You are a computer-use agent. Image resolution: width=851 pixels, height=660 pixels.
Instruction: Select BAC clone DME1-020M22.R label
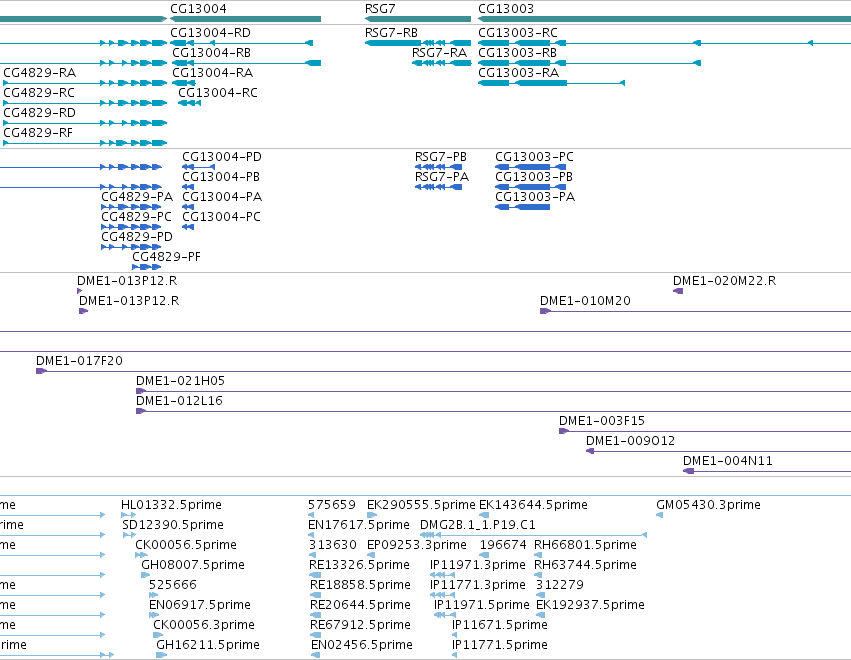725,281
